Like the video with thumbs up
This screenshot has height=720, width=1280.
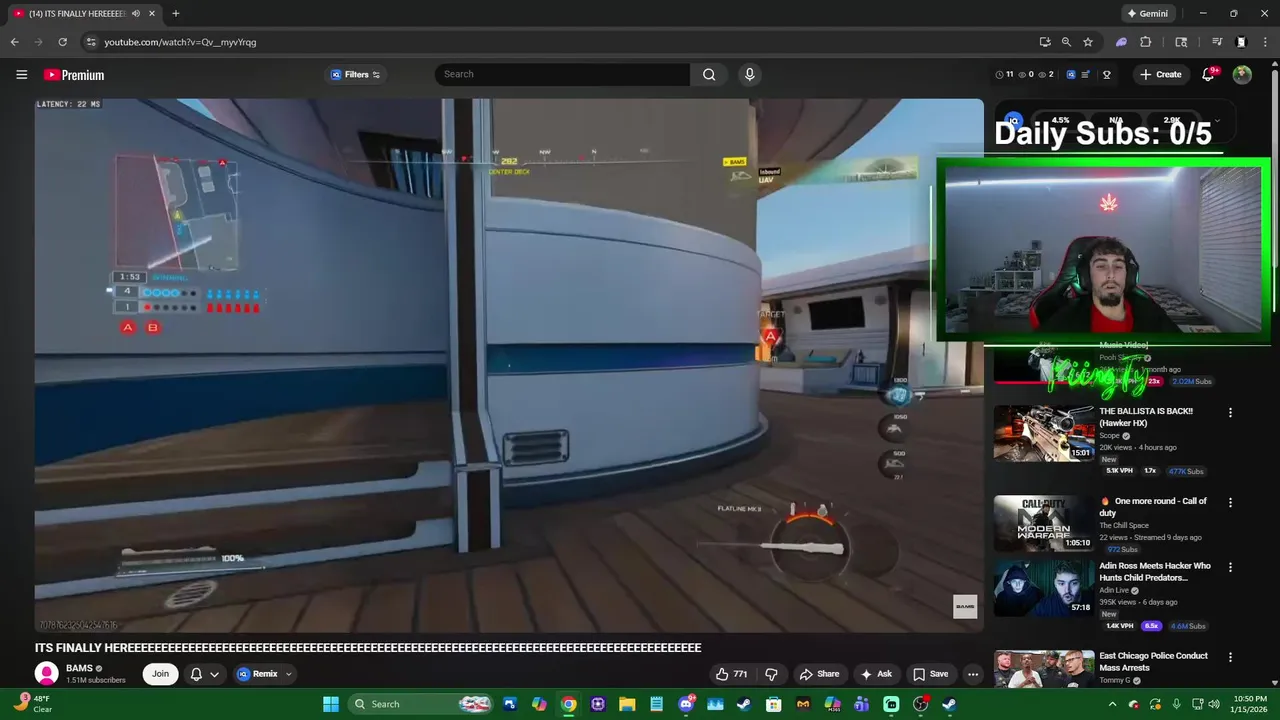click(731, 674)
